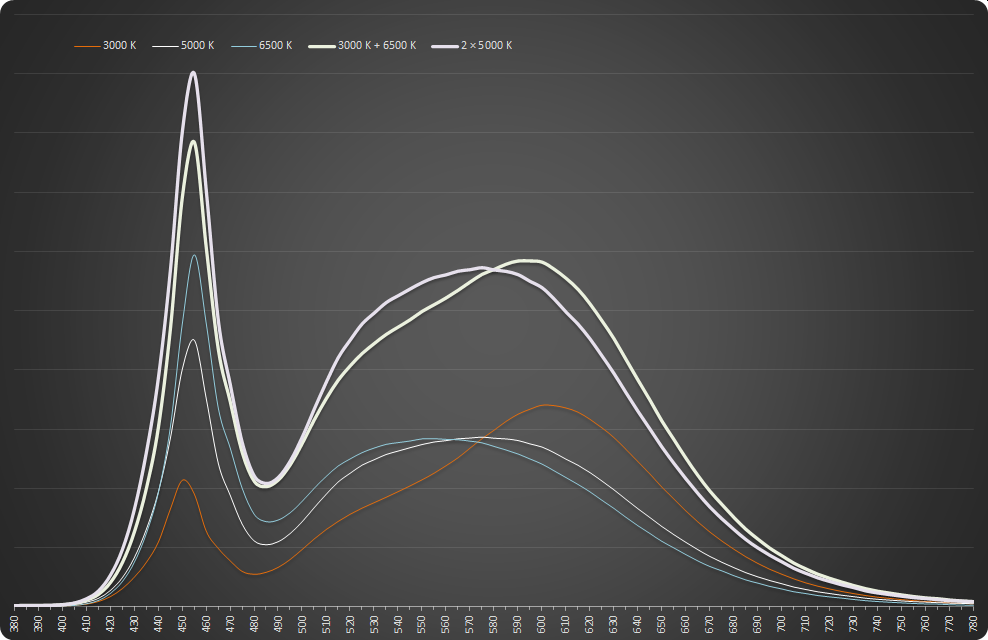
Task: Select the 6500 K legend entry
Action: pos(261,45)
